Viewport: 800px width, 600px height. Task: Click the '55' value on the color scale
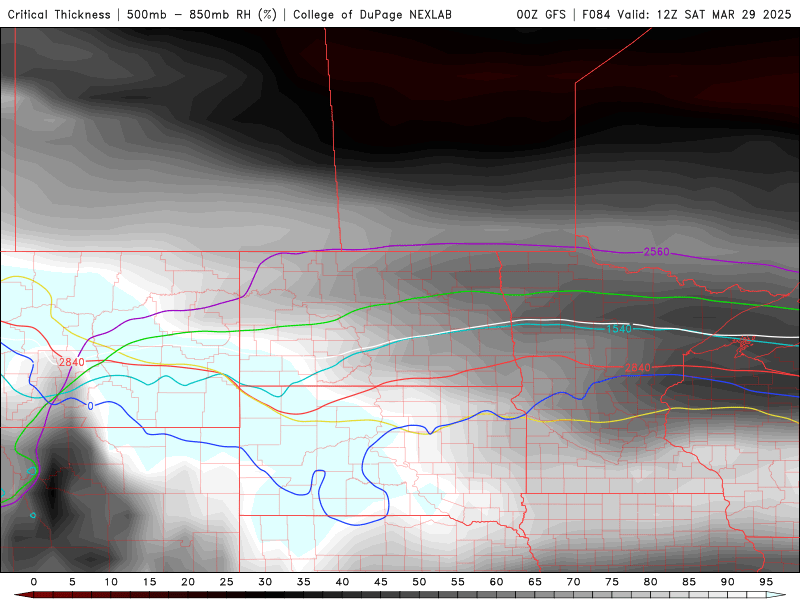click(458, 582)
